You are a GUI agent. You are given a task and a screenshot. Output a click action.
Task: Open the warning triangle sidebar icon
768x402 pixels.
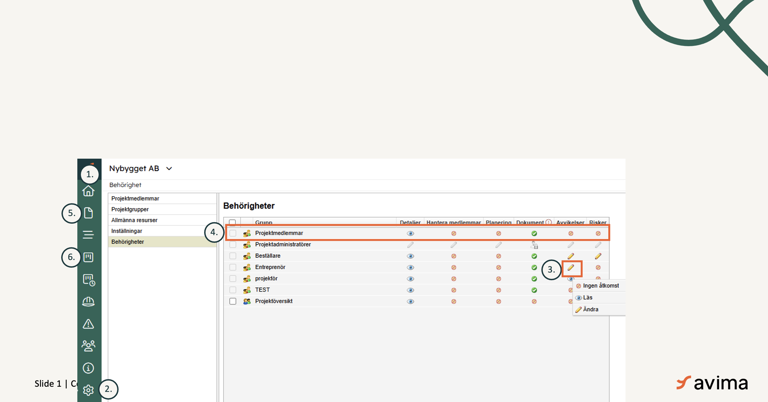point(88,324)
